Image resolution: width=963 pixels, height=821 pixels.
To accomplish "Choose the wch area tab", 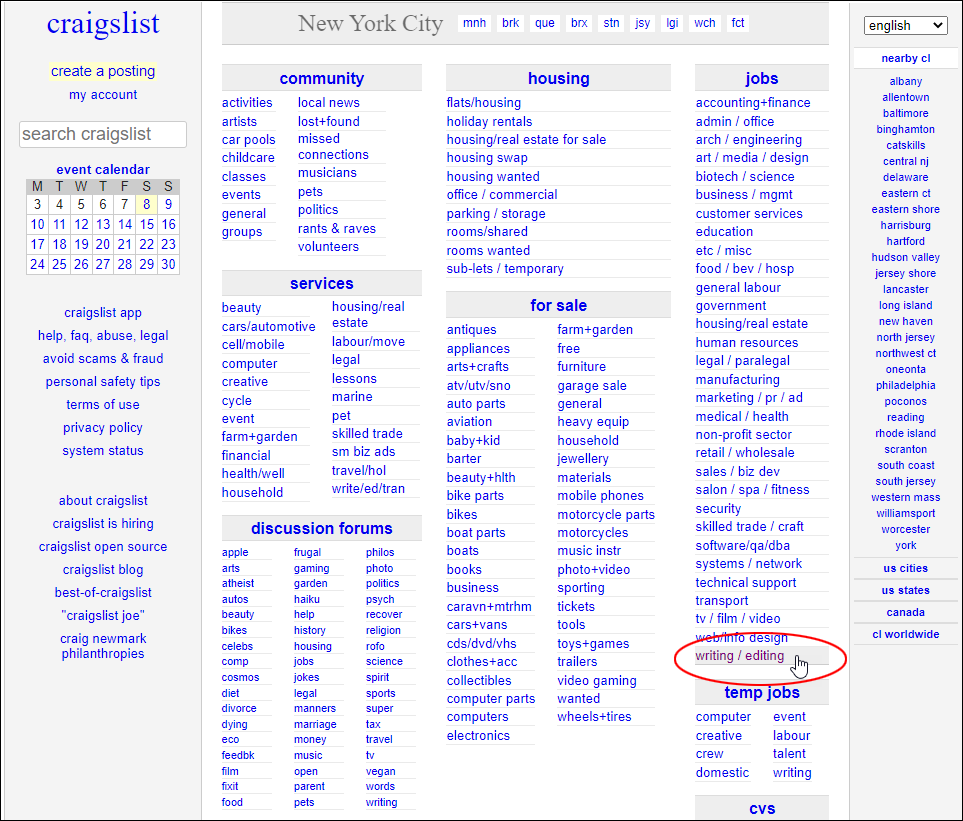I will pos(704,23).
